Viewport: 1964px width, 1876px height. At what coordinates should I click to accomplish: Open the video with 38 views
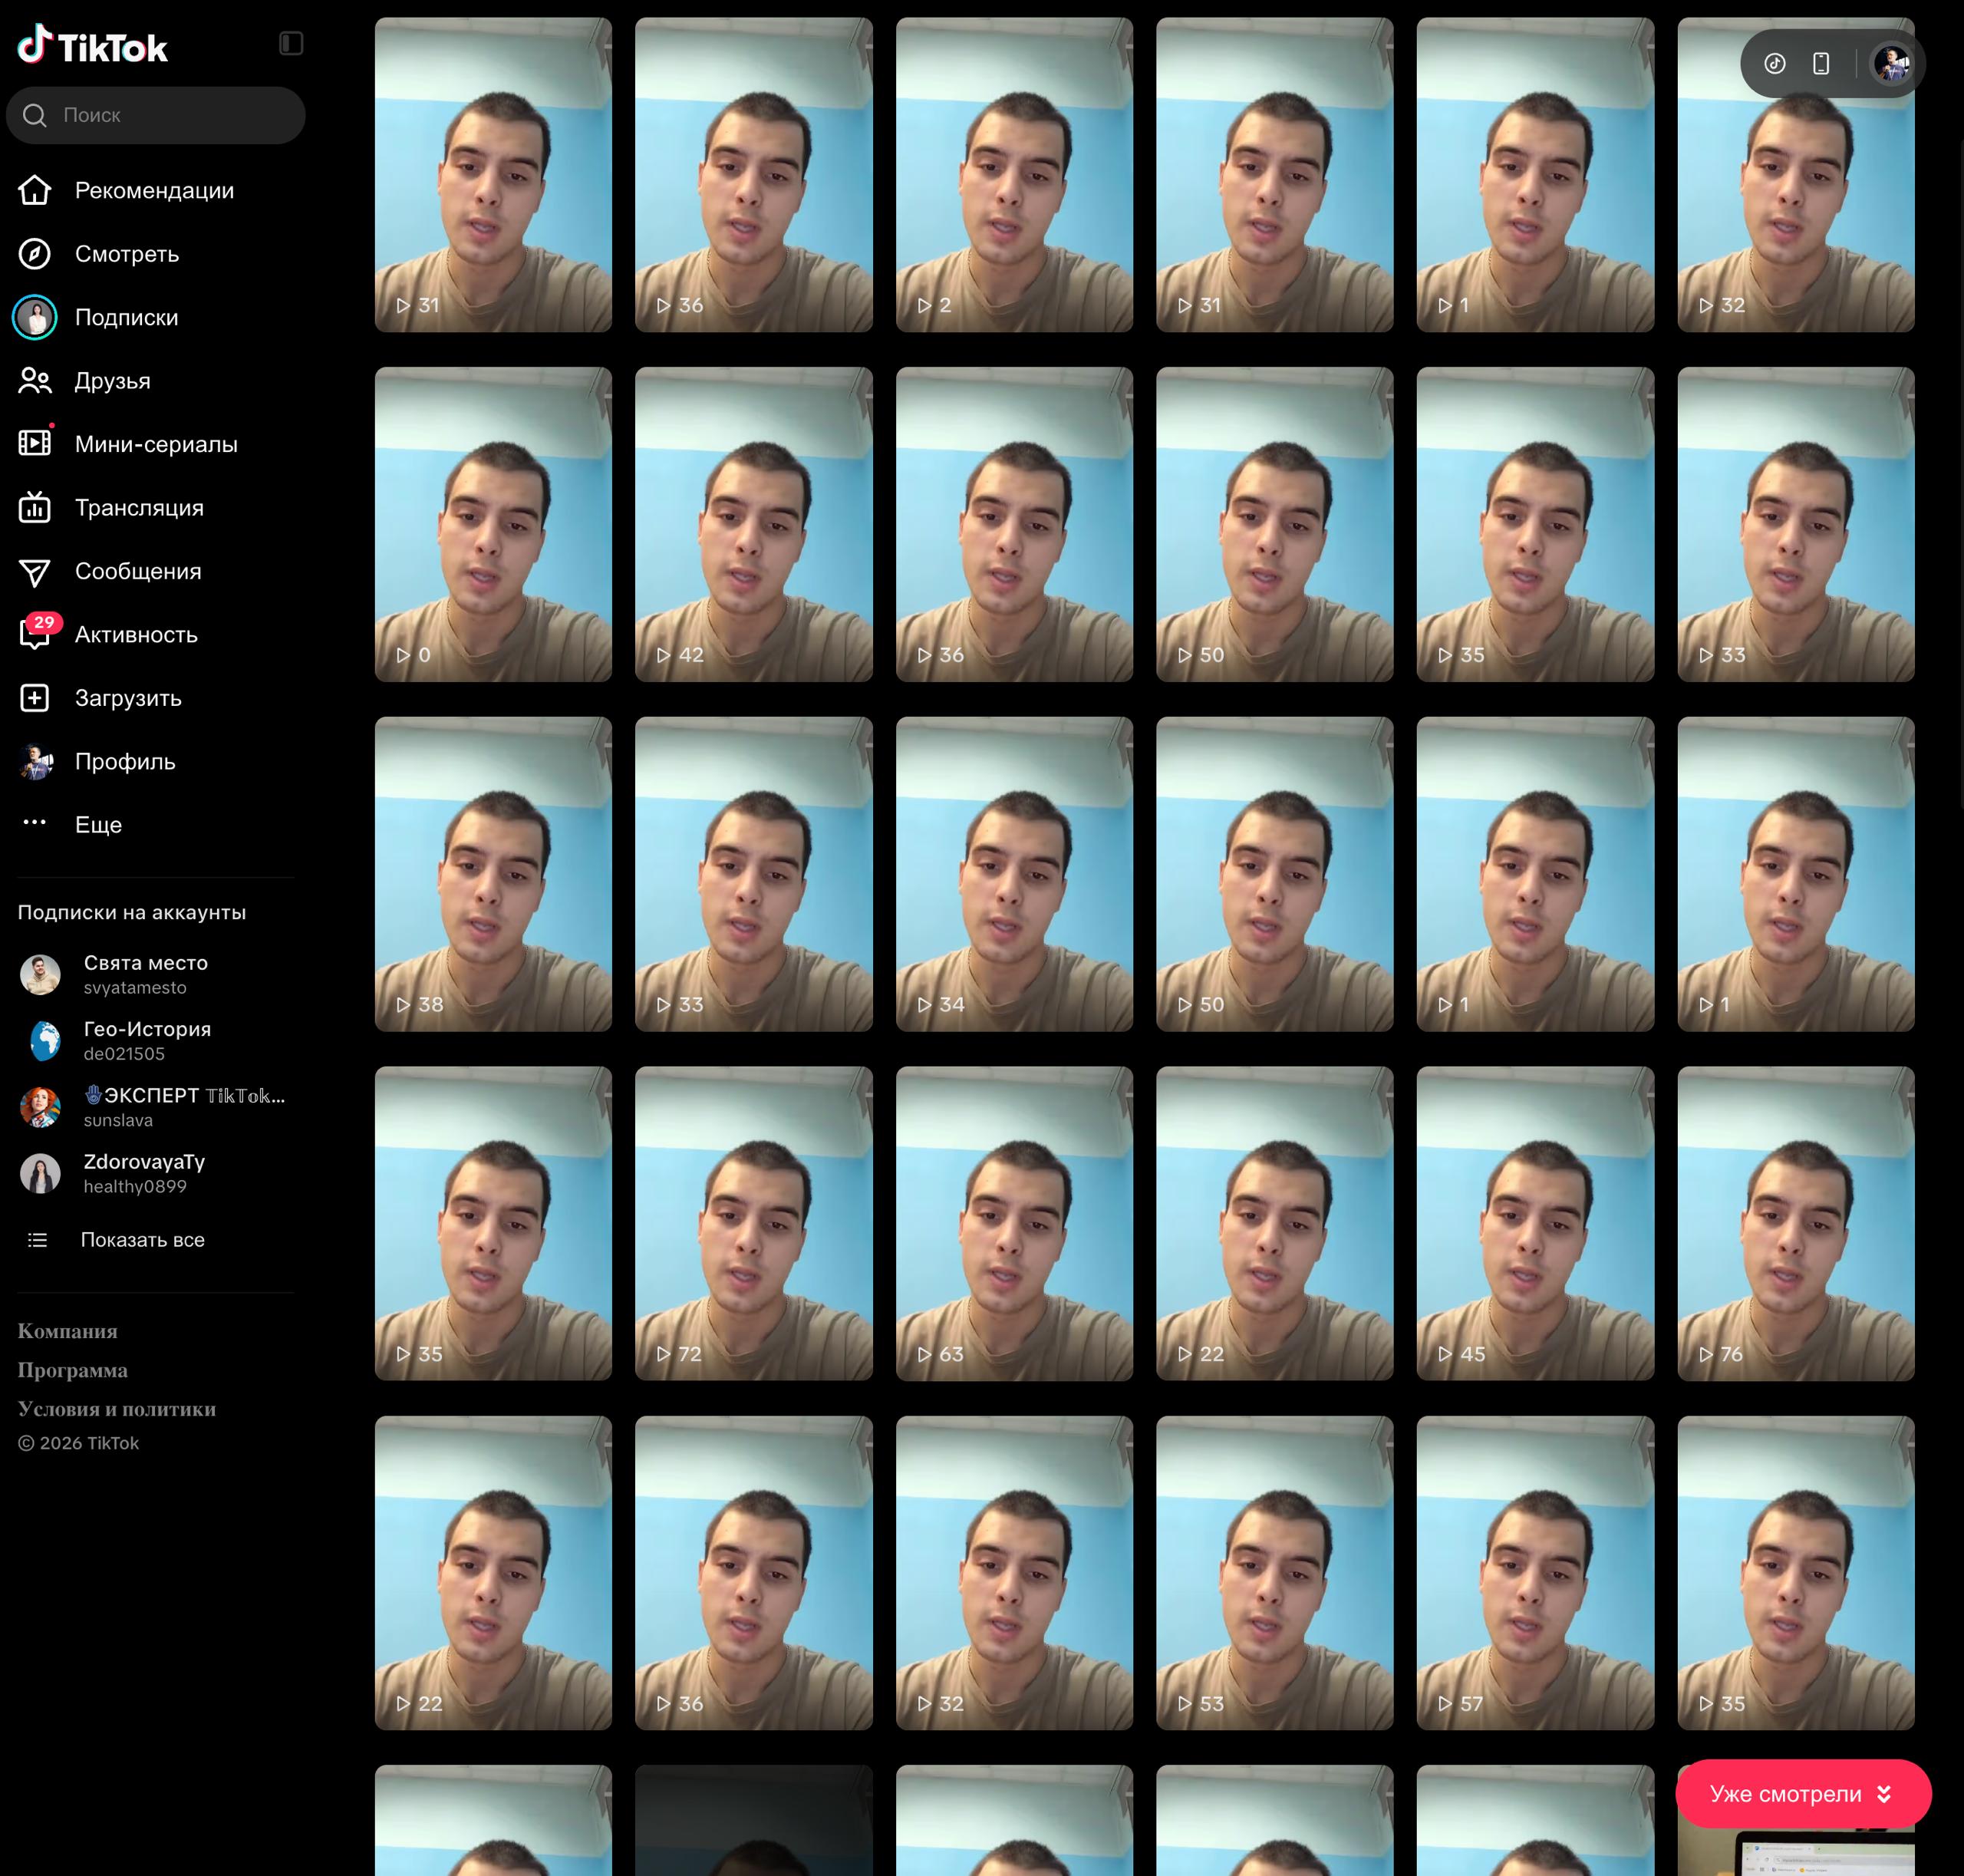(493, 874)
